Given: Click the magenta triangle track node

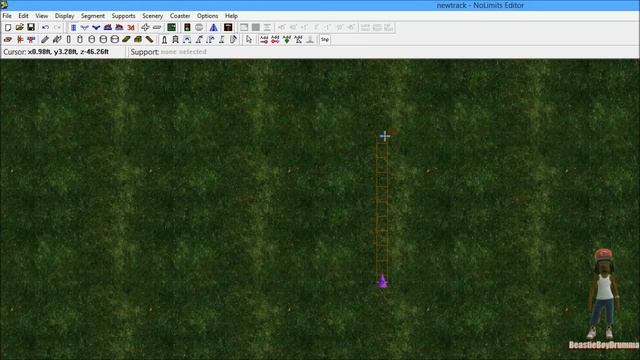Looking at the screenshot, I should (x=382, y=282).
